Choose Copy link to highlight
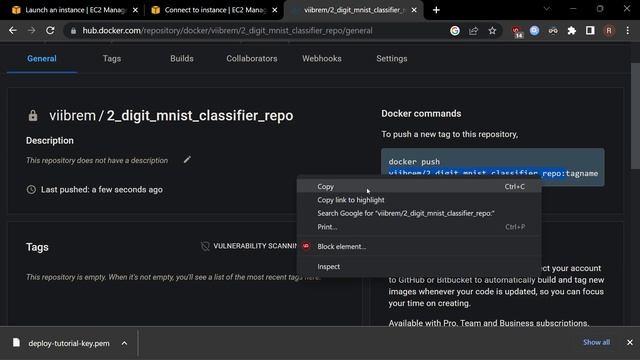 [419, 200]
